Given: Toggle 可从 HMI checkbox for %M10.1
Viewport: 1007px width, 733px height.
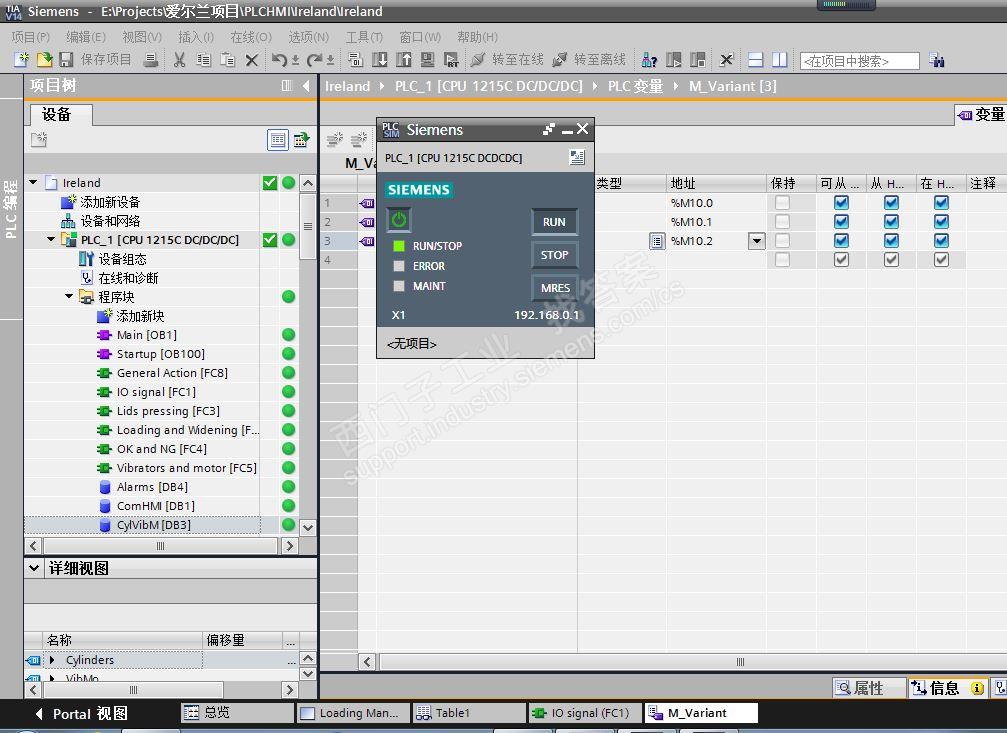Looking at the screenshot, I should tap(841, 222).
